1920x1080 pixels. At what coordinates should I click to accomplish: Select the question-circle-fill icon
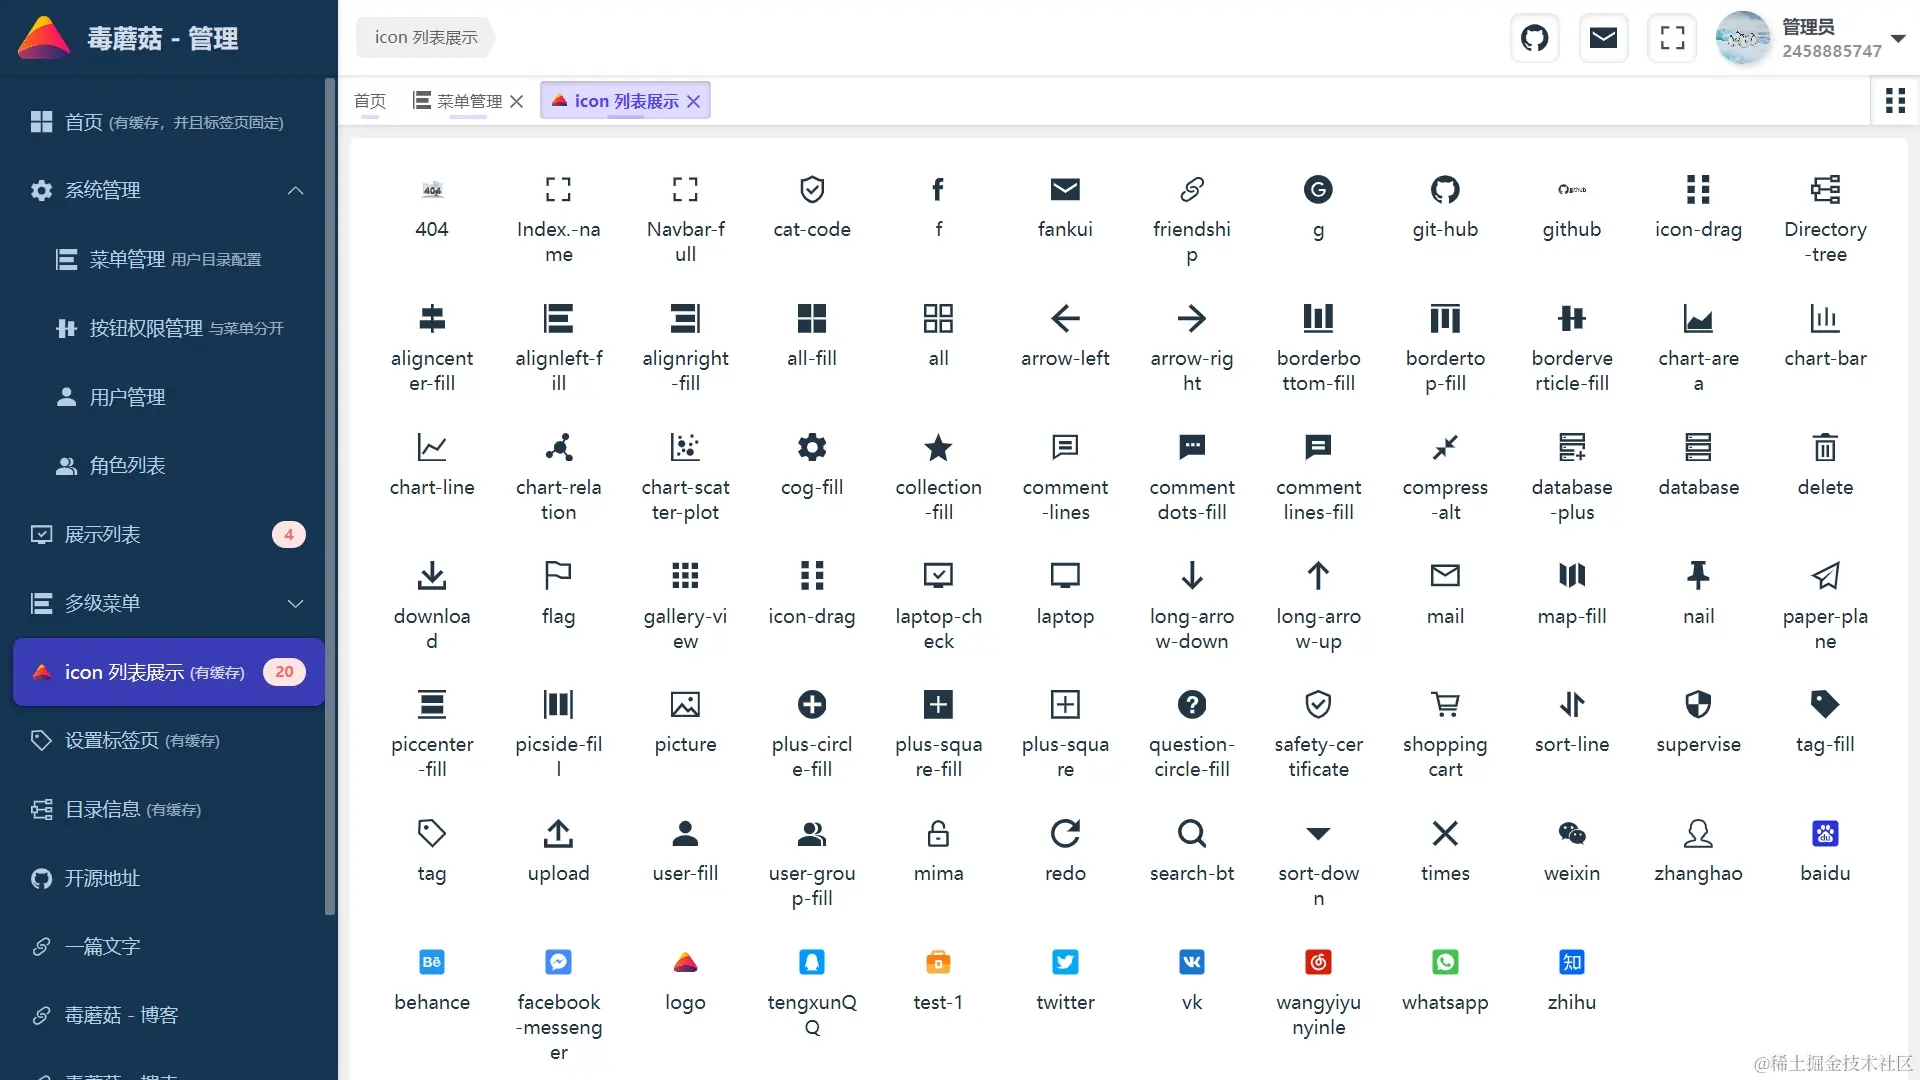coord(1192,704)
